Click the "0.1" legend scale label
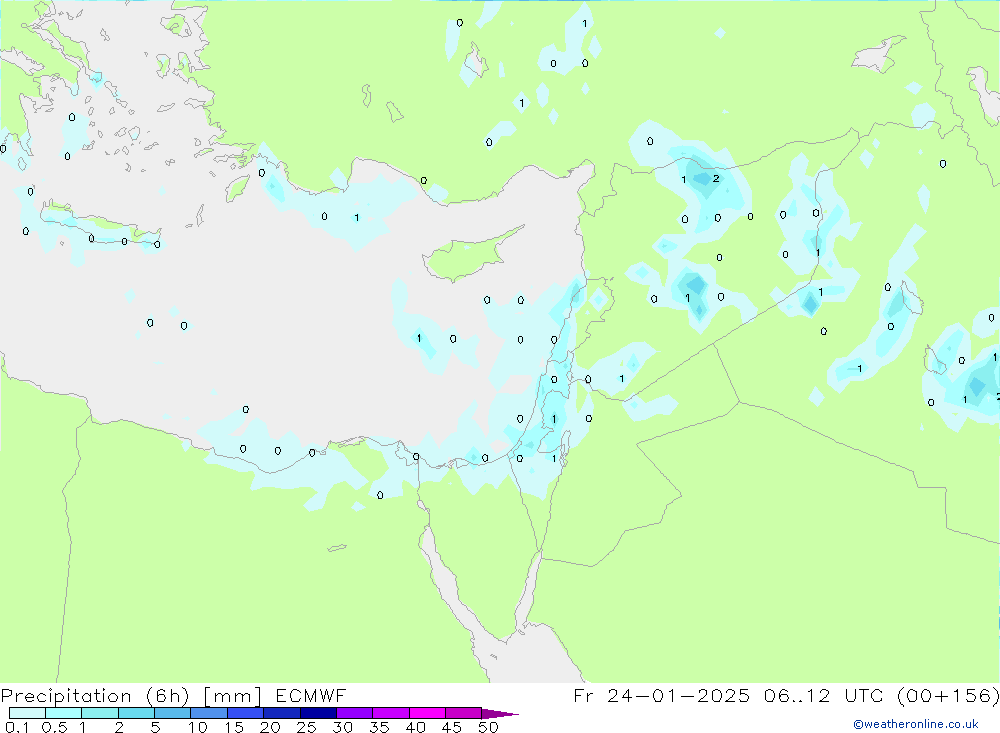 point(17,727)
